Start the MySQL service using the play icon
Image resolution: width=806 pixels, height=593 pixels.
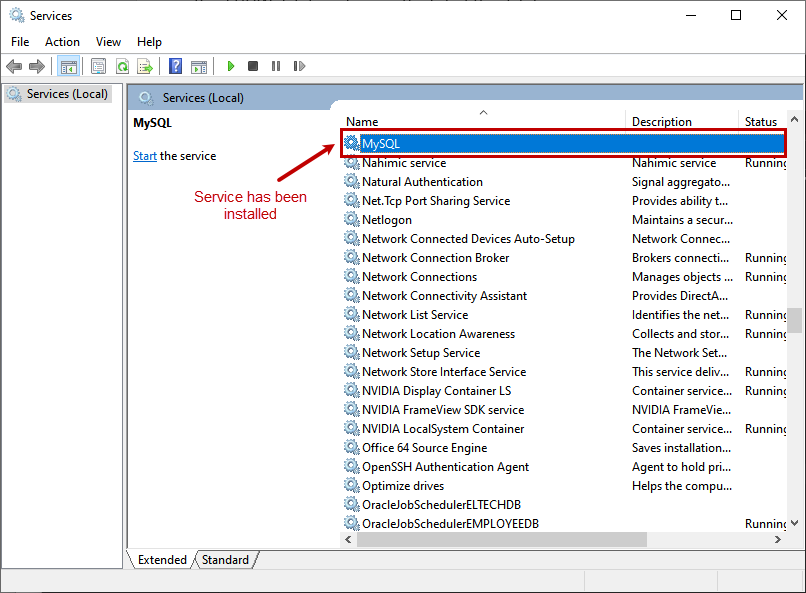tap(230, 66)
